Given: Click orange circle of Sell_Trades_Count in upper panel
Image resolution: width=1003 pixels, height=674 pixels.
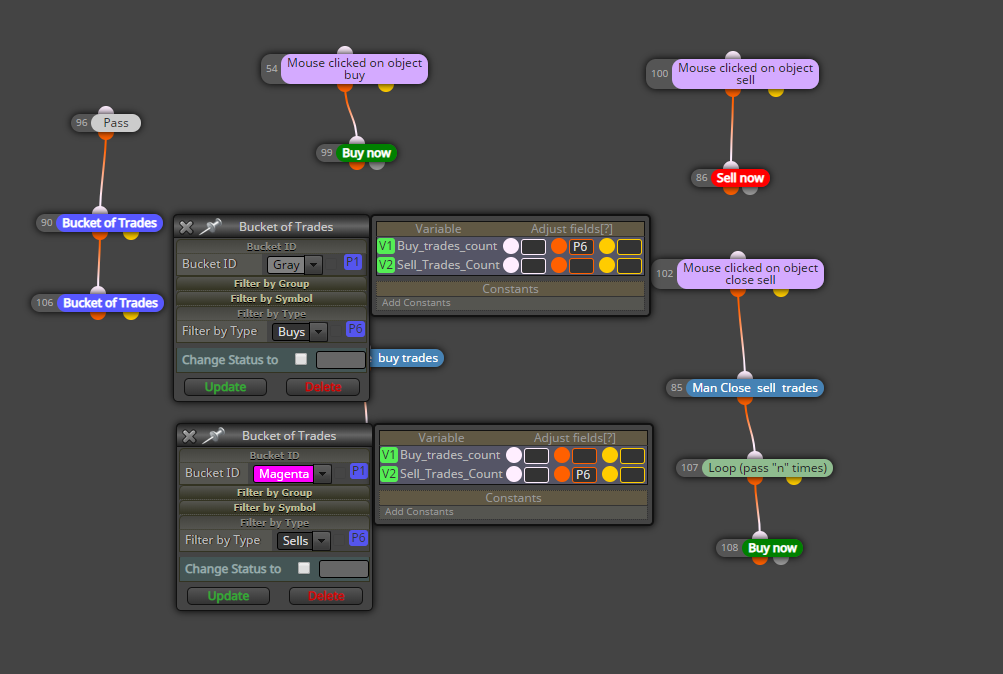Looking at the screenshot, I should click(558, 265).
